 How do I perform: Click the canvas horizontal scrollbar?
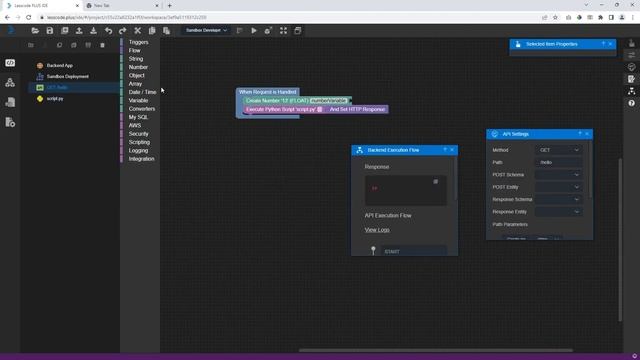(x=435, y=350)
